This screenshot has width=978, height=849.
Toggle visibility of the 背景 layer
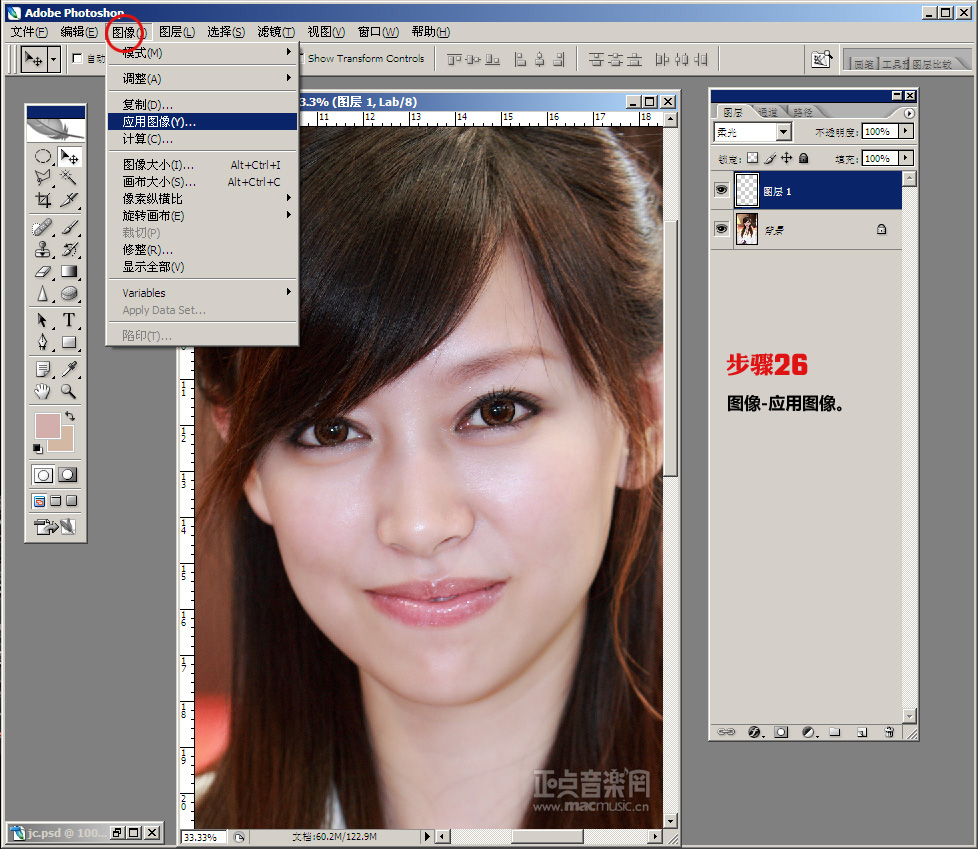[x=721, y=229]
